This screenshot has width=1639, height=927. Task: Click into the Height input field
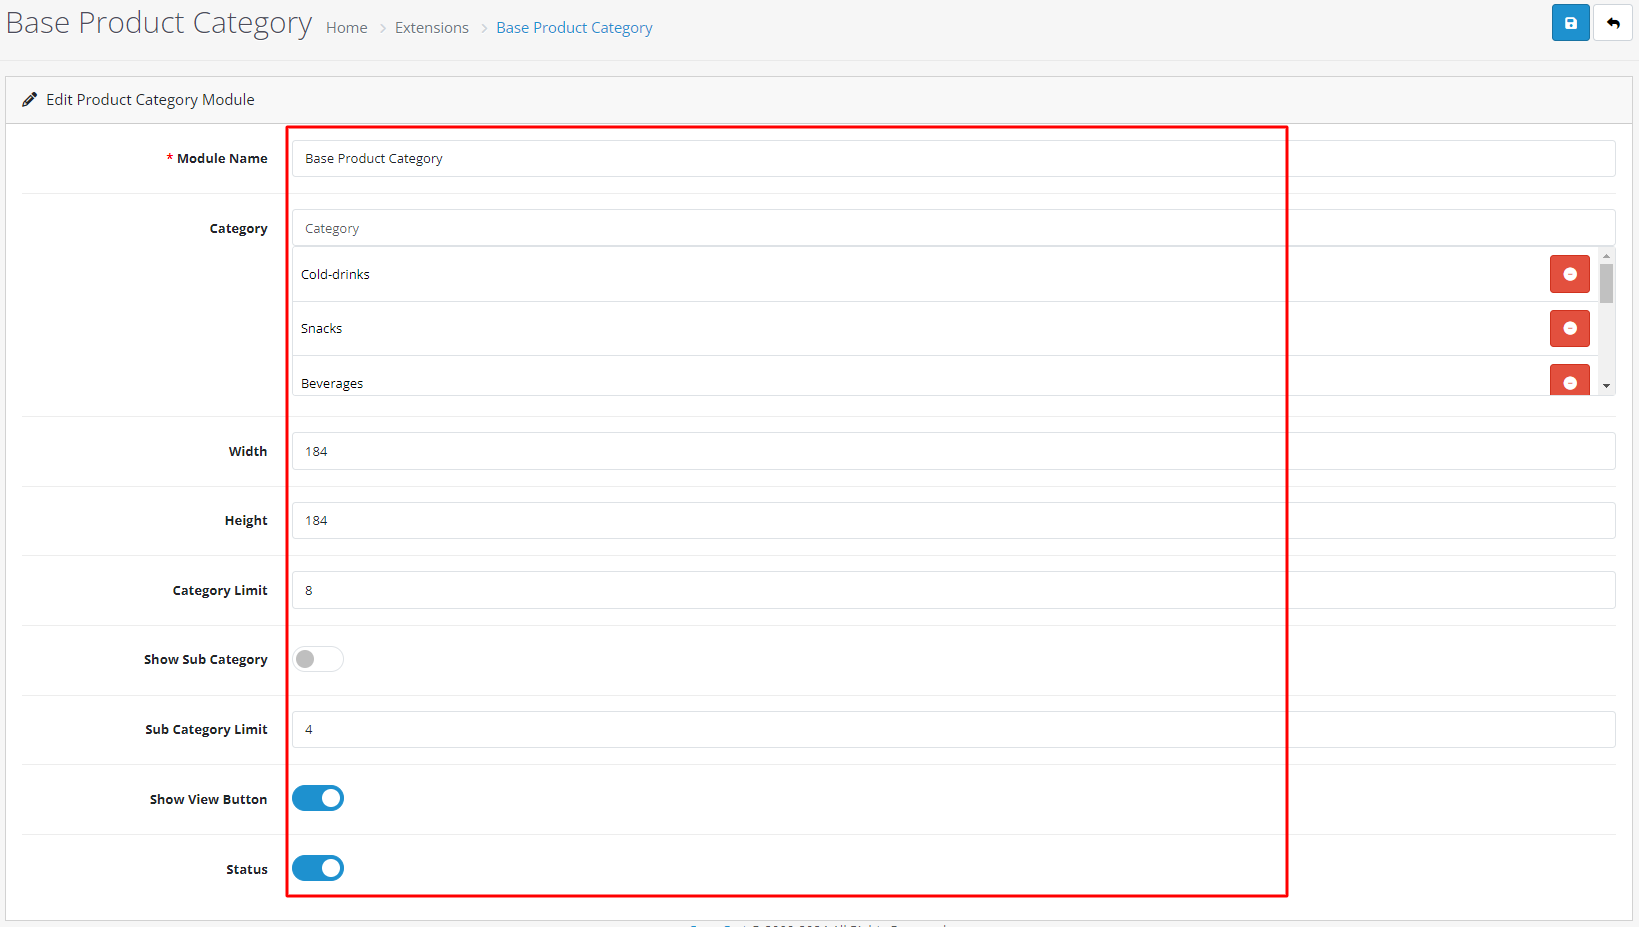click(x=952, y=520)
